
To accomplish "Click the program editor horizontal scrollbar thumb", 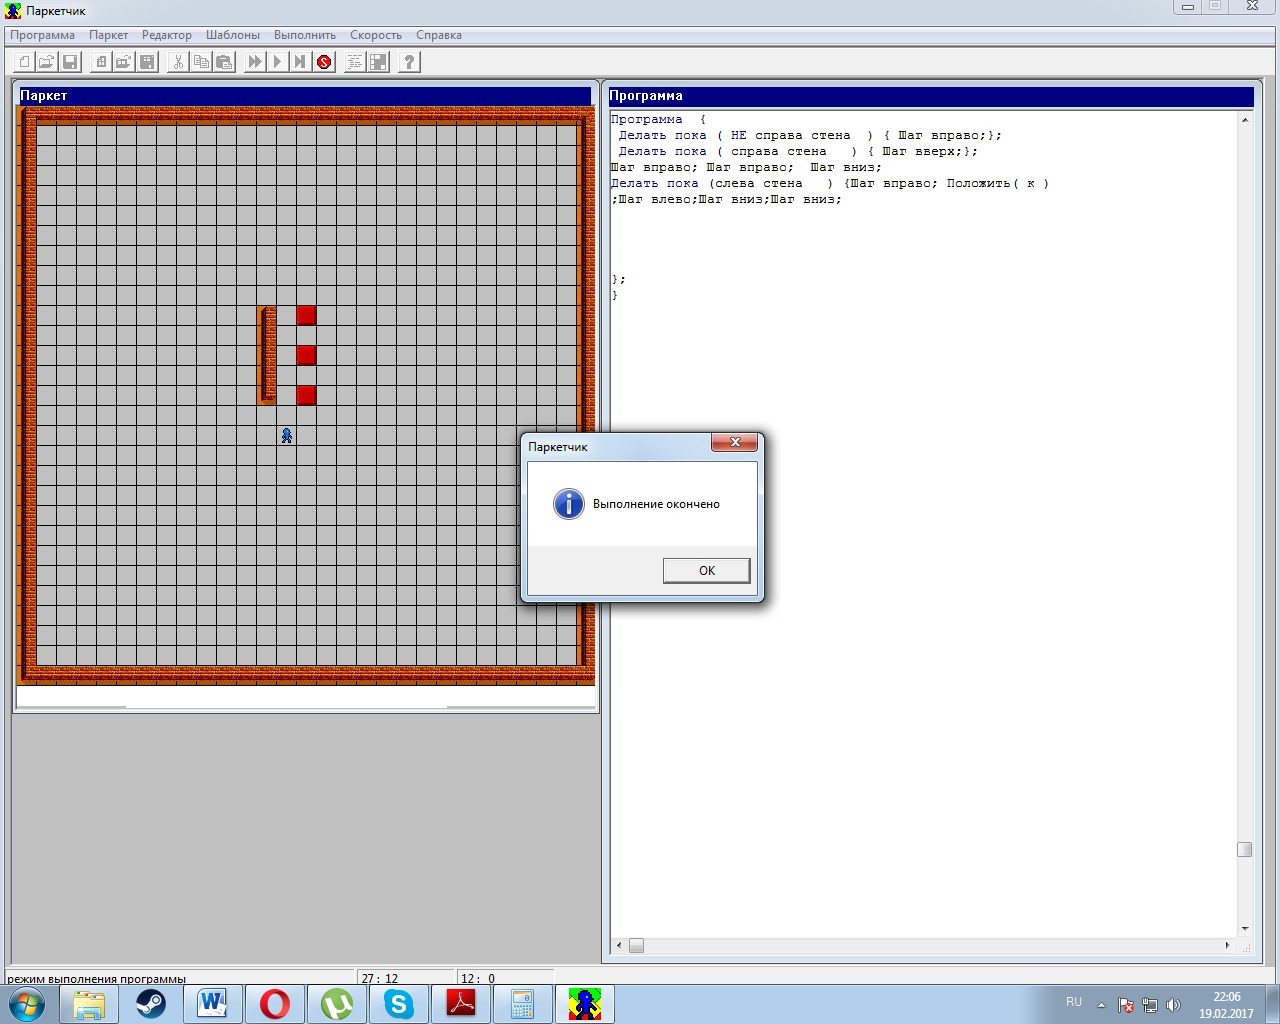I will pos(636,945).
